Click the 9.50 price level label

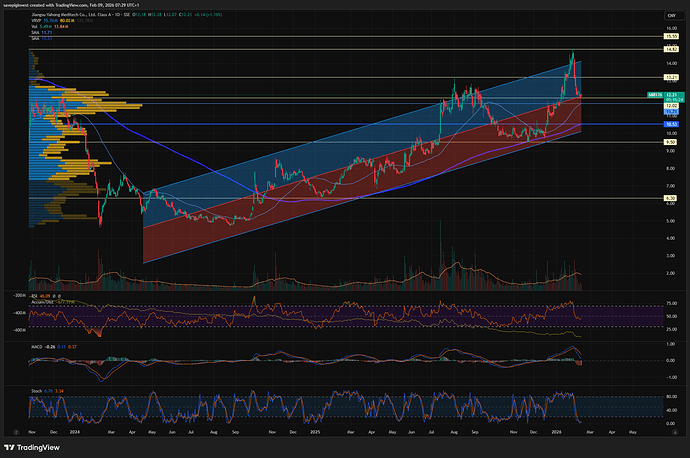(672, 142)
